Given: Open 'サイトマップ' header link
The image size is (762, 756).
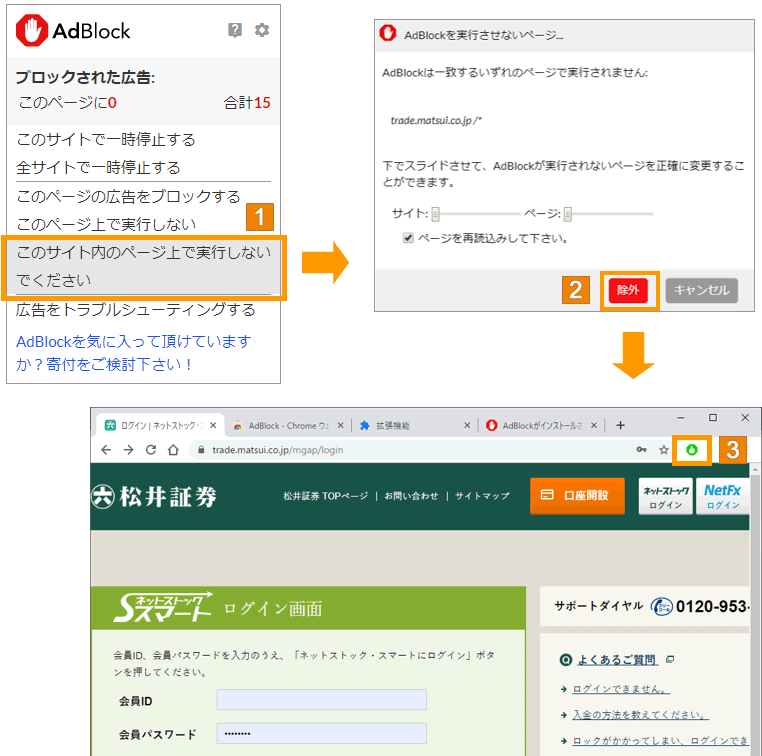Looking at the screenshot, I should [x=482, y=496].
